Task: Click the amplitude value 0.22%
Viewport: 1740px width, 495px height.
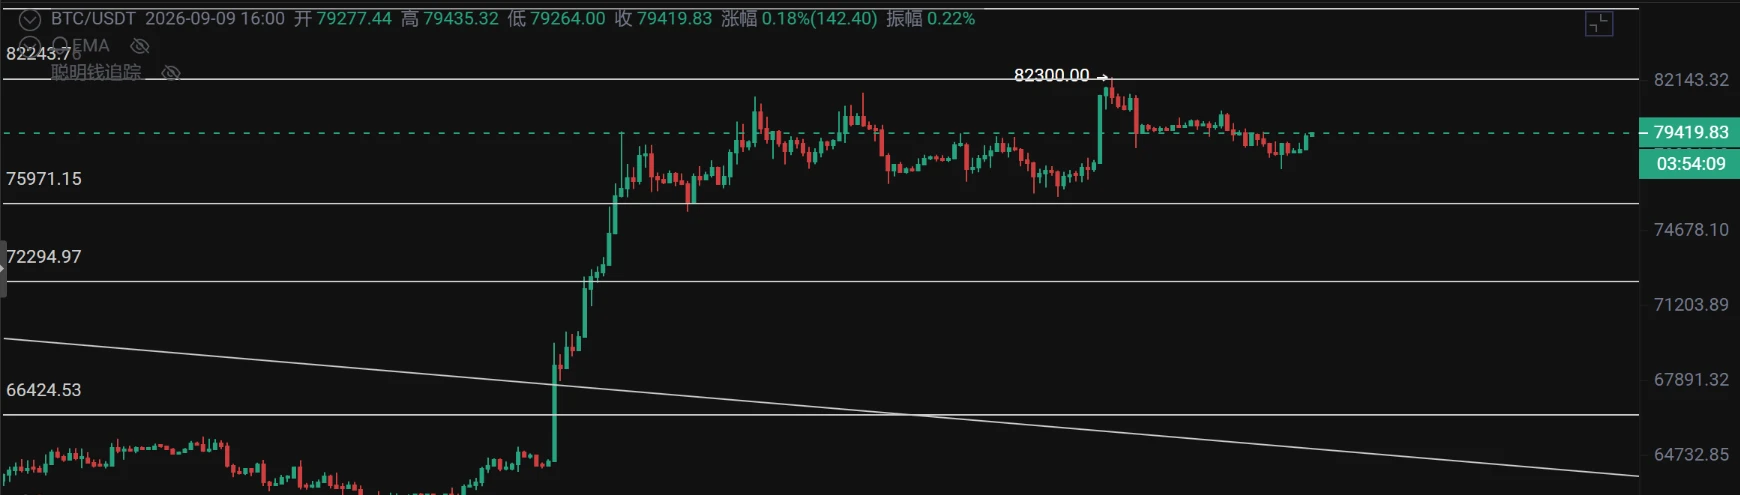Action: point(951,19)
